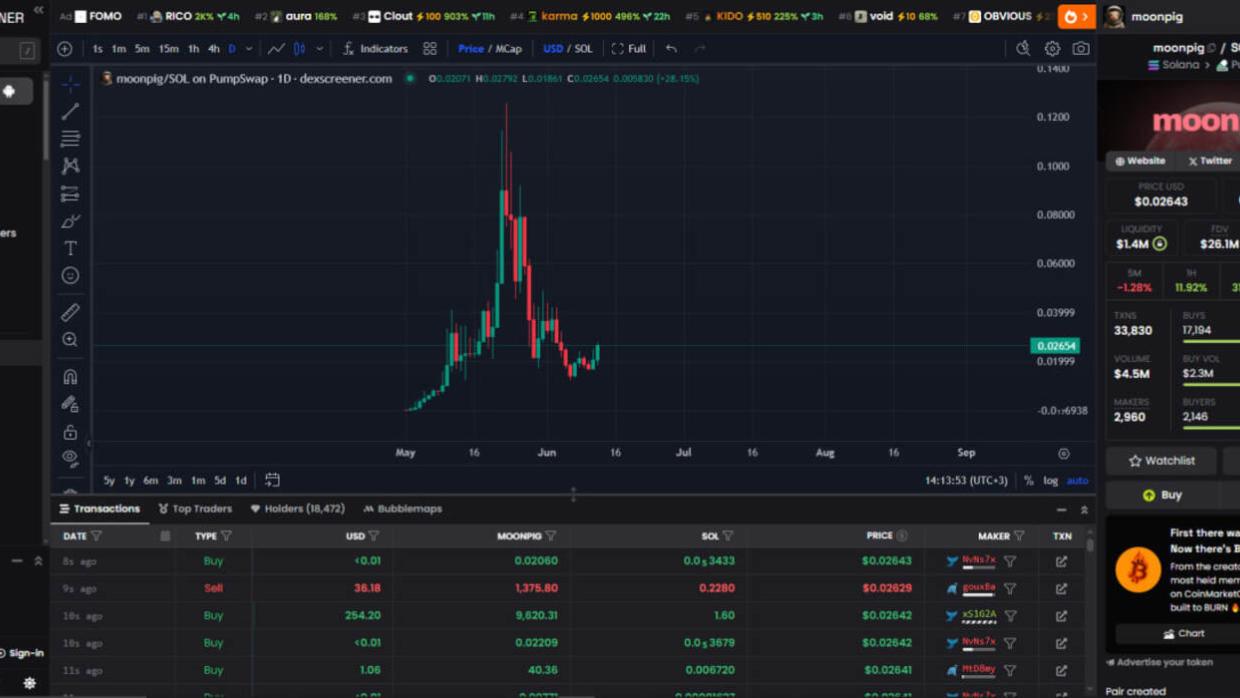Open the Fibonacci retracement tool
This screenshot has height=698, width=1240.
70,139
